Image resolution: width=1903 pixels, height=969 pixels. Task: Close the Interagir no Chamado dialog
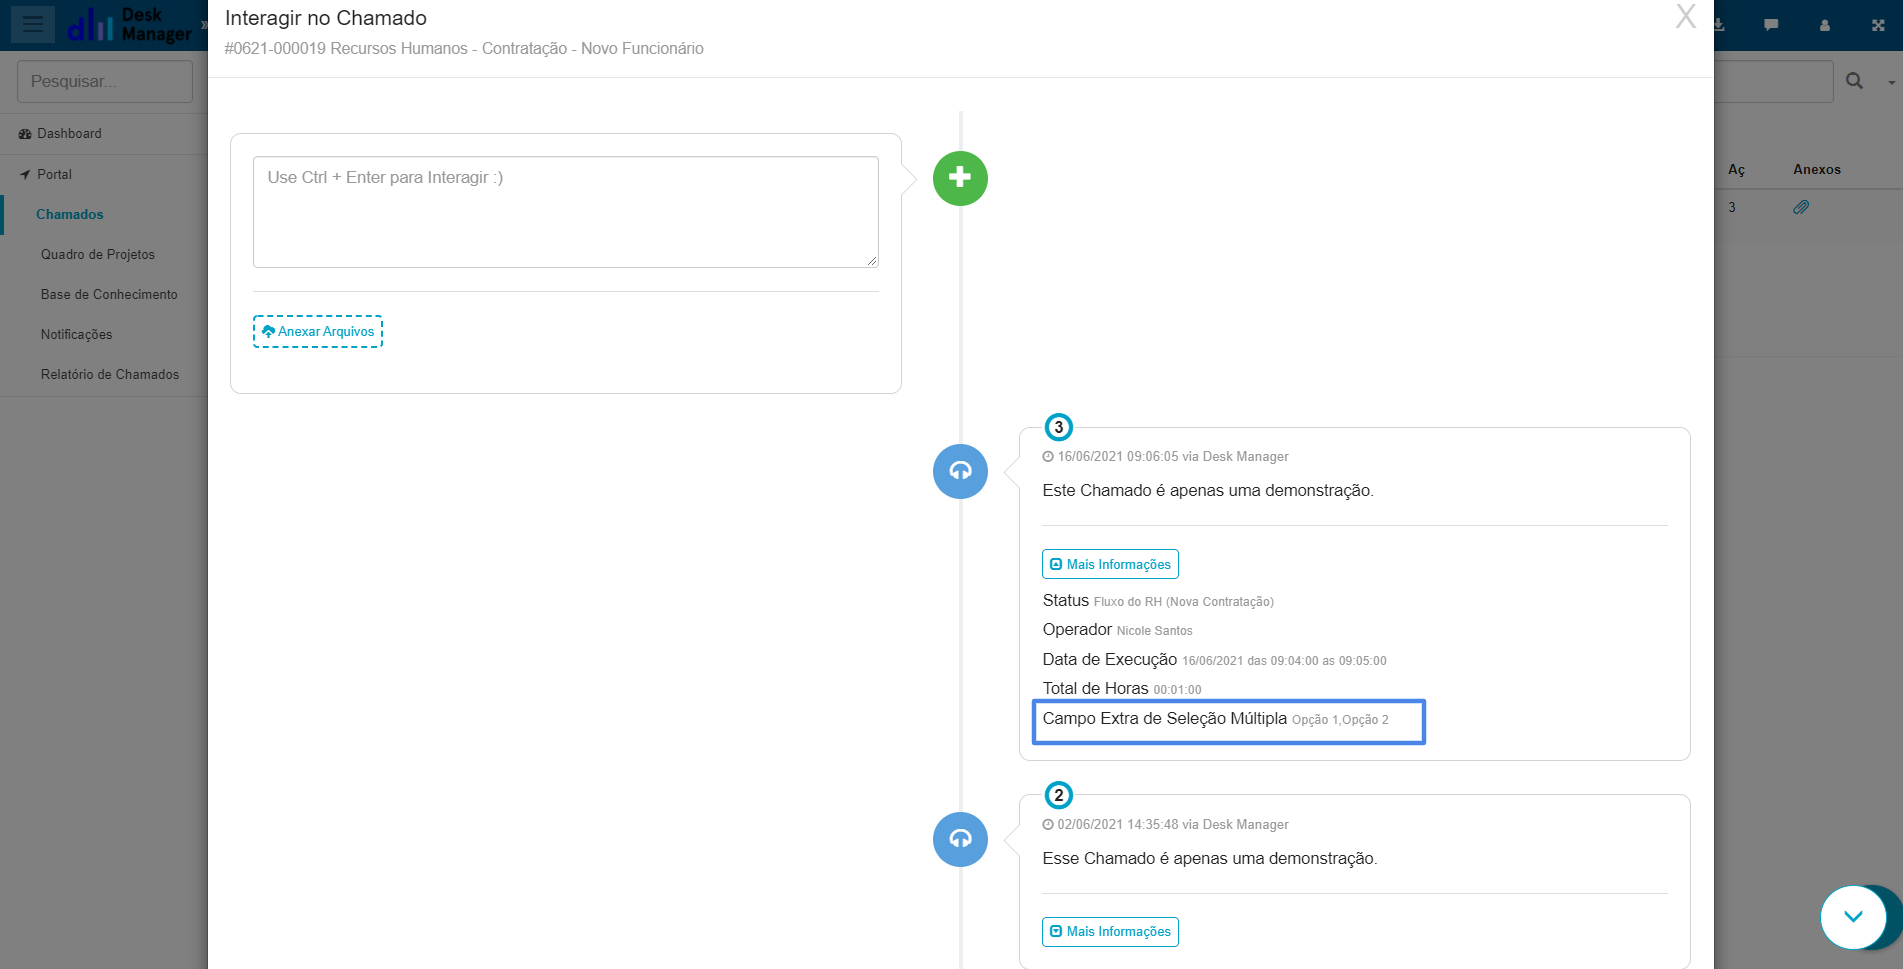click(x=1686, y=17)
